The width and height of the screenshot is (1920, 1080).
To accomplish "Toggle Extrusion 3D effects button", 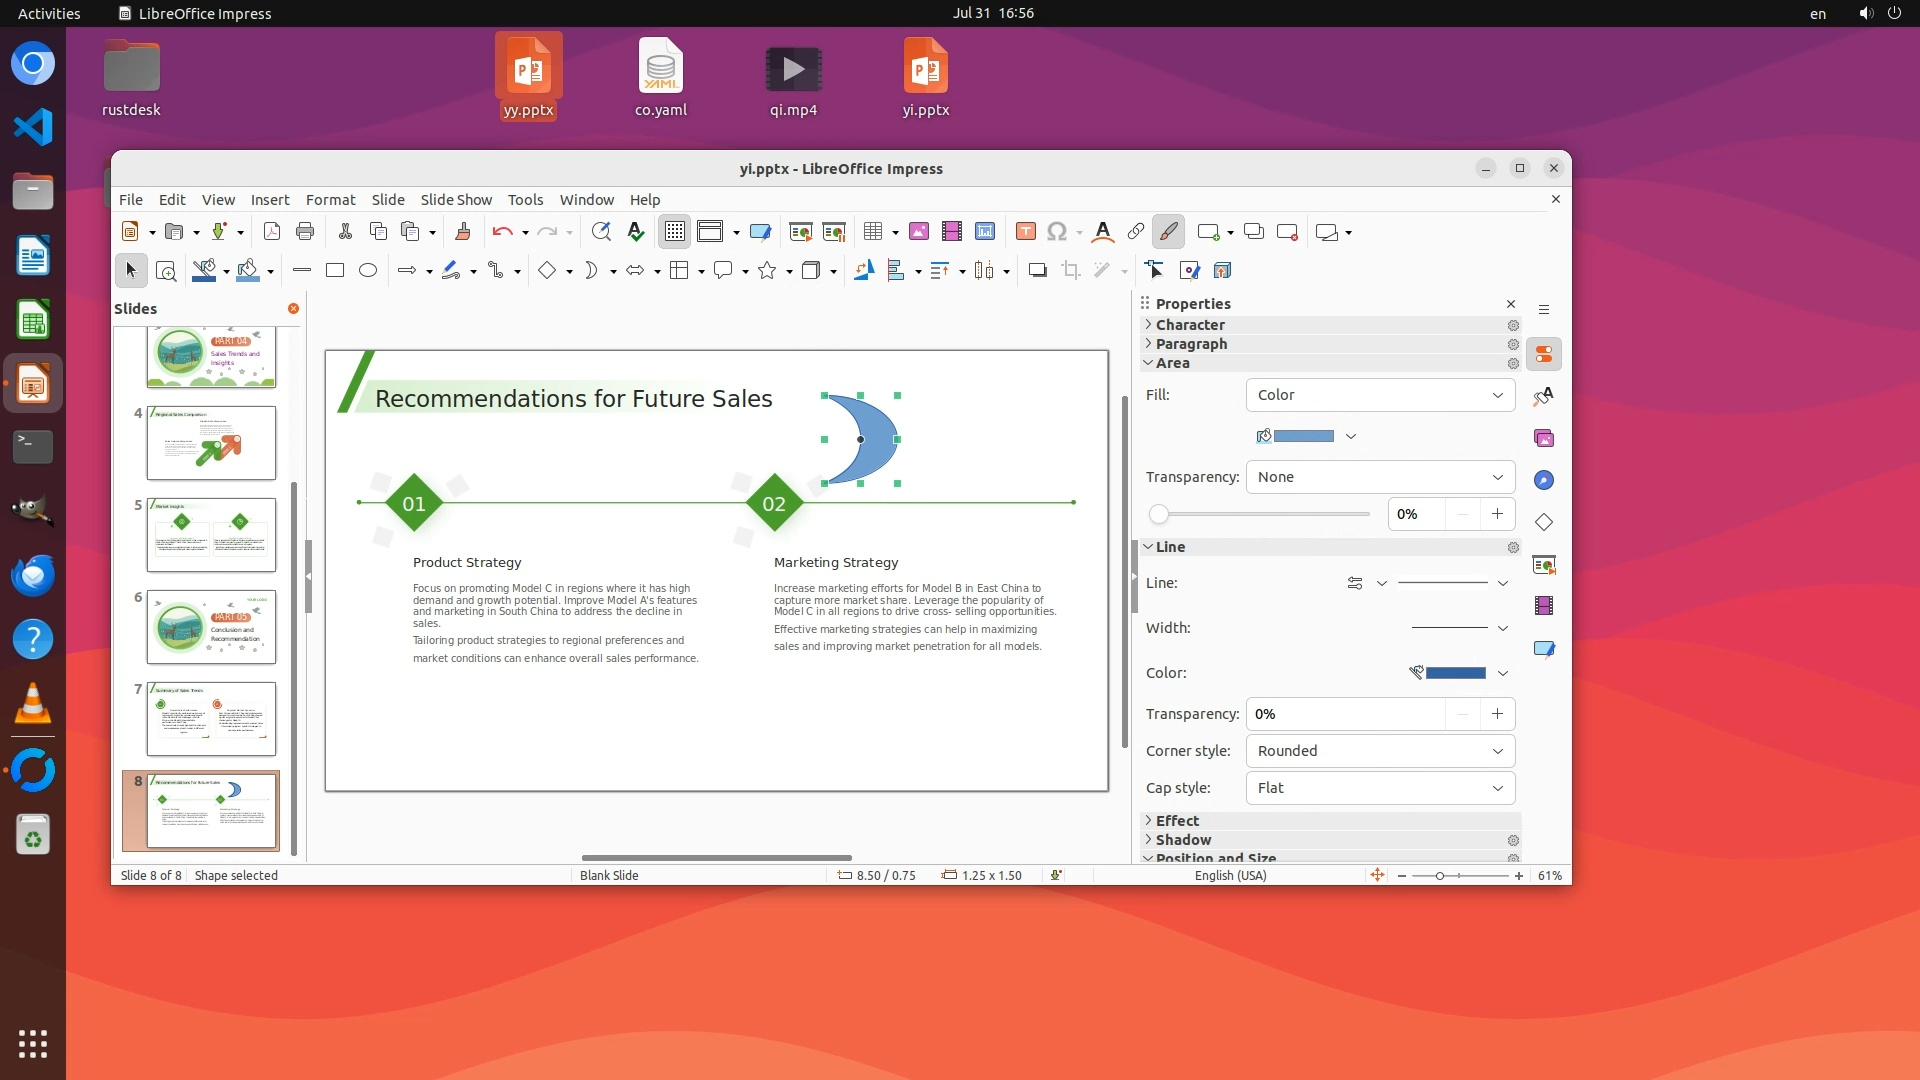I will [x=1222, y=270].
